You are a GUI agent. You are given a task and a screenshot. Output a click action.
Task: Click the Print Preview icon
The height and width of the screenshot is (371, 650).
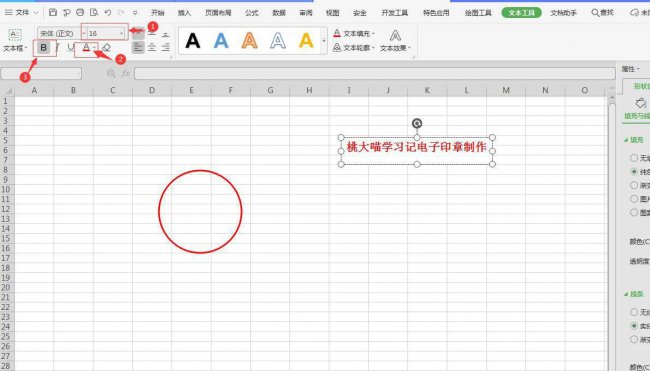click(x=94, y=12)
